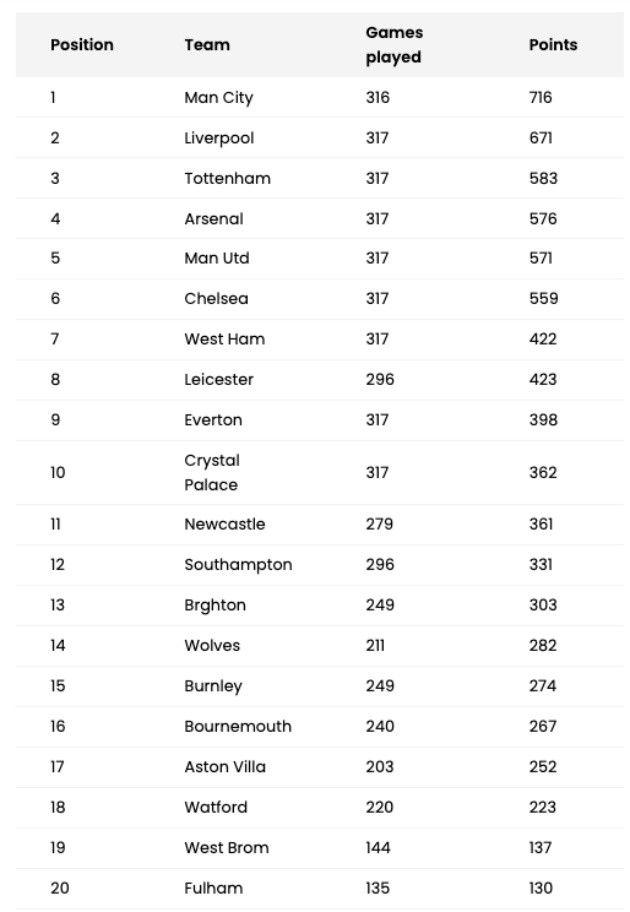Select the Arsenal row team name

[x=214, y=219]
